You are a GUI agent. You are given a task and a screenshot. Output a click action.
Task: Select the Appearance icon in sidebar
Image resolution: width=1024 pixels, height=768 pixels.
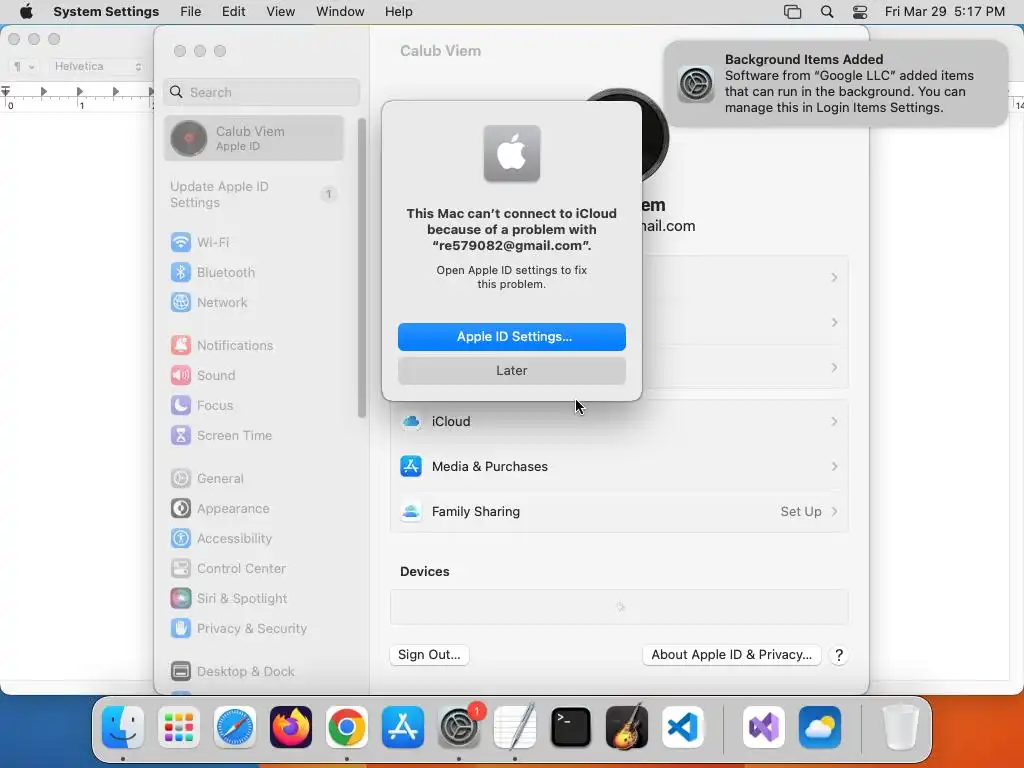[181, 509]
